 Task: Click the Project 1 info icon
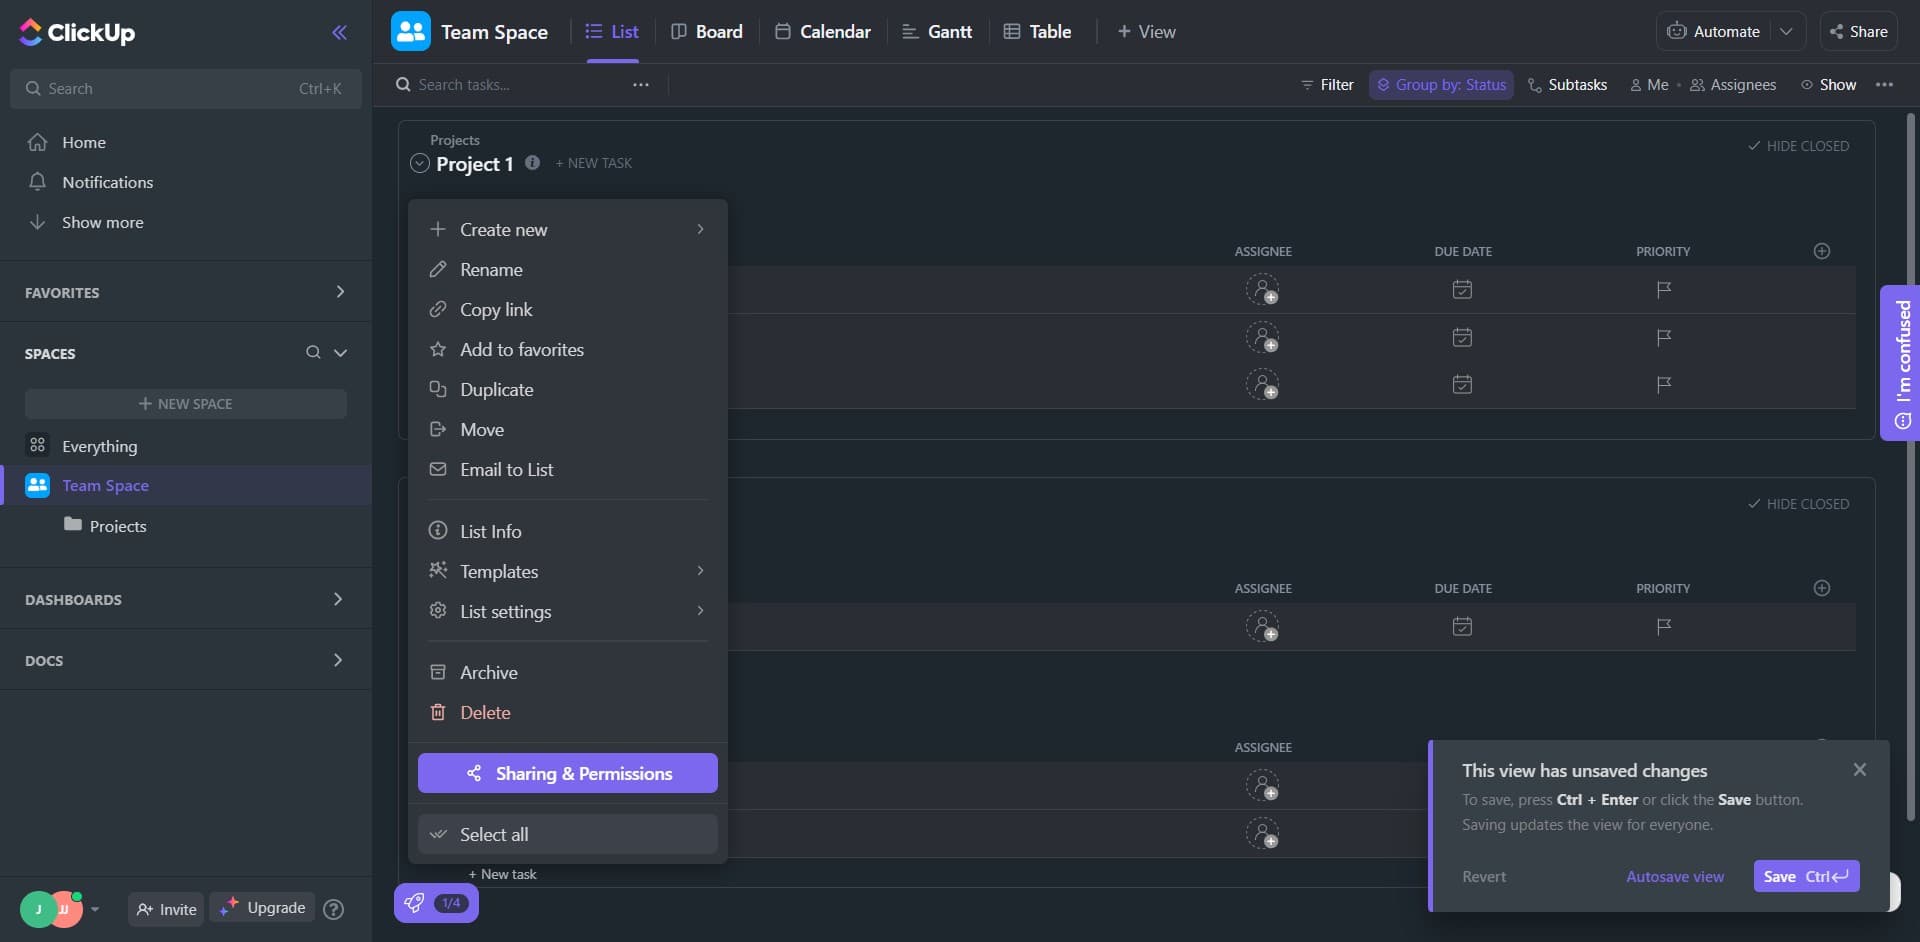coord(532,163)
